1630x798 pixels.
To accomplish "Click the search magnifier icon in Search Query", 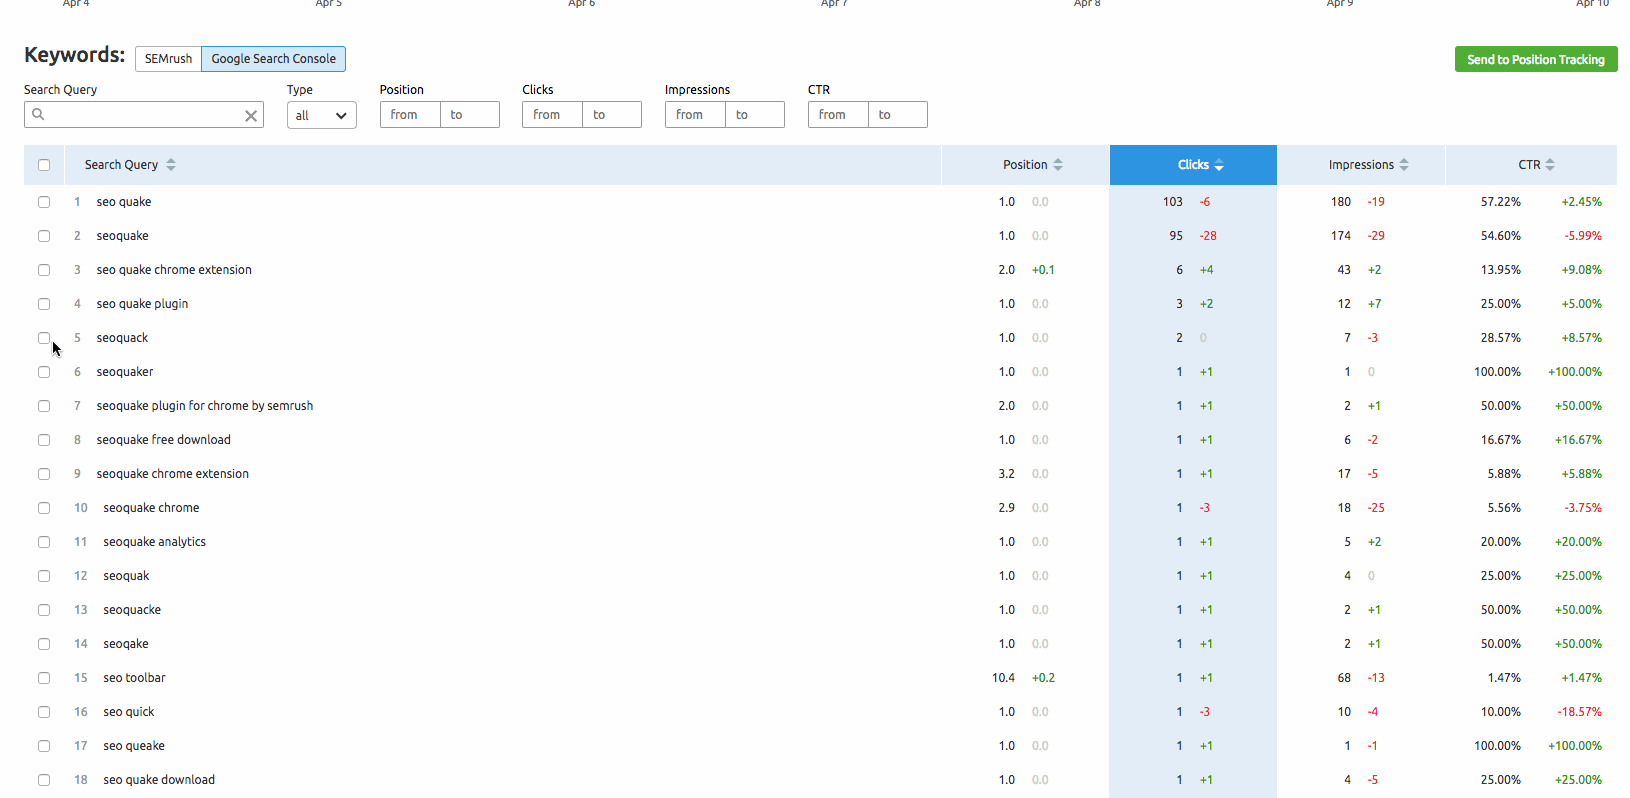I will (x=38, y=114).
